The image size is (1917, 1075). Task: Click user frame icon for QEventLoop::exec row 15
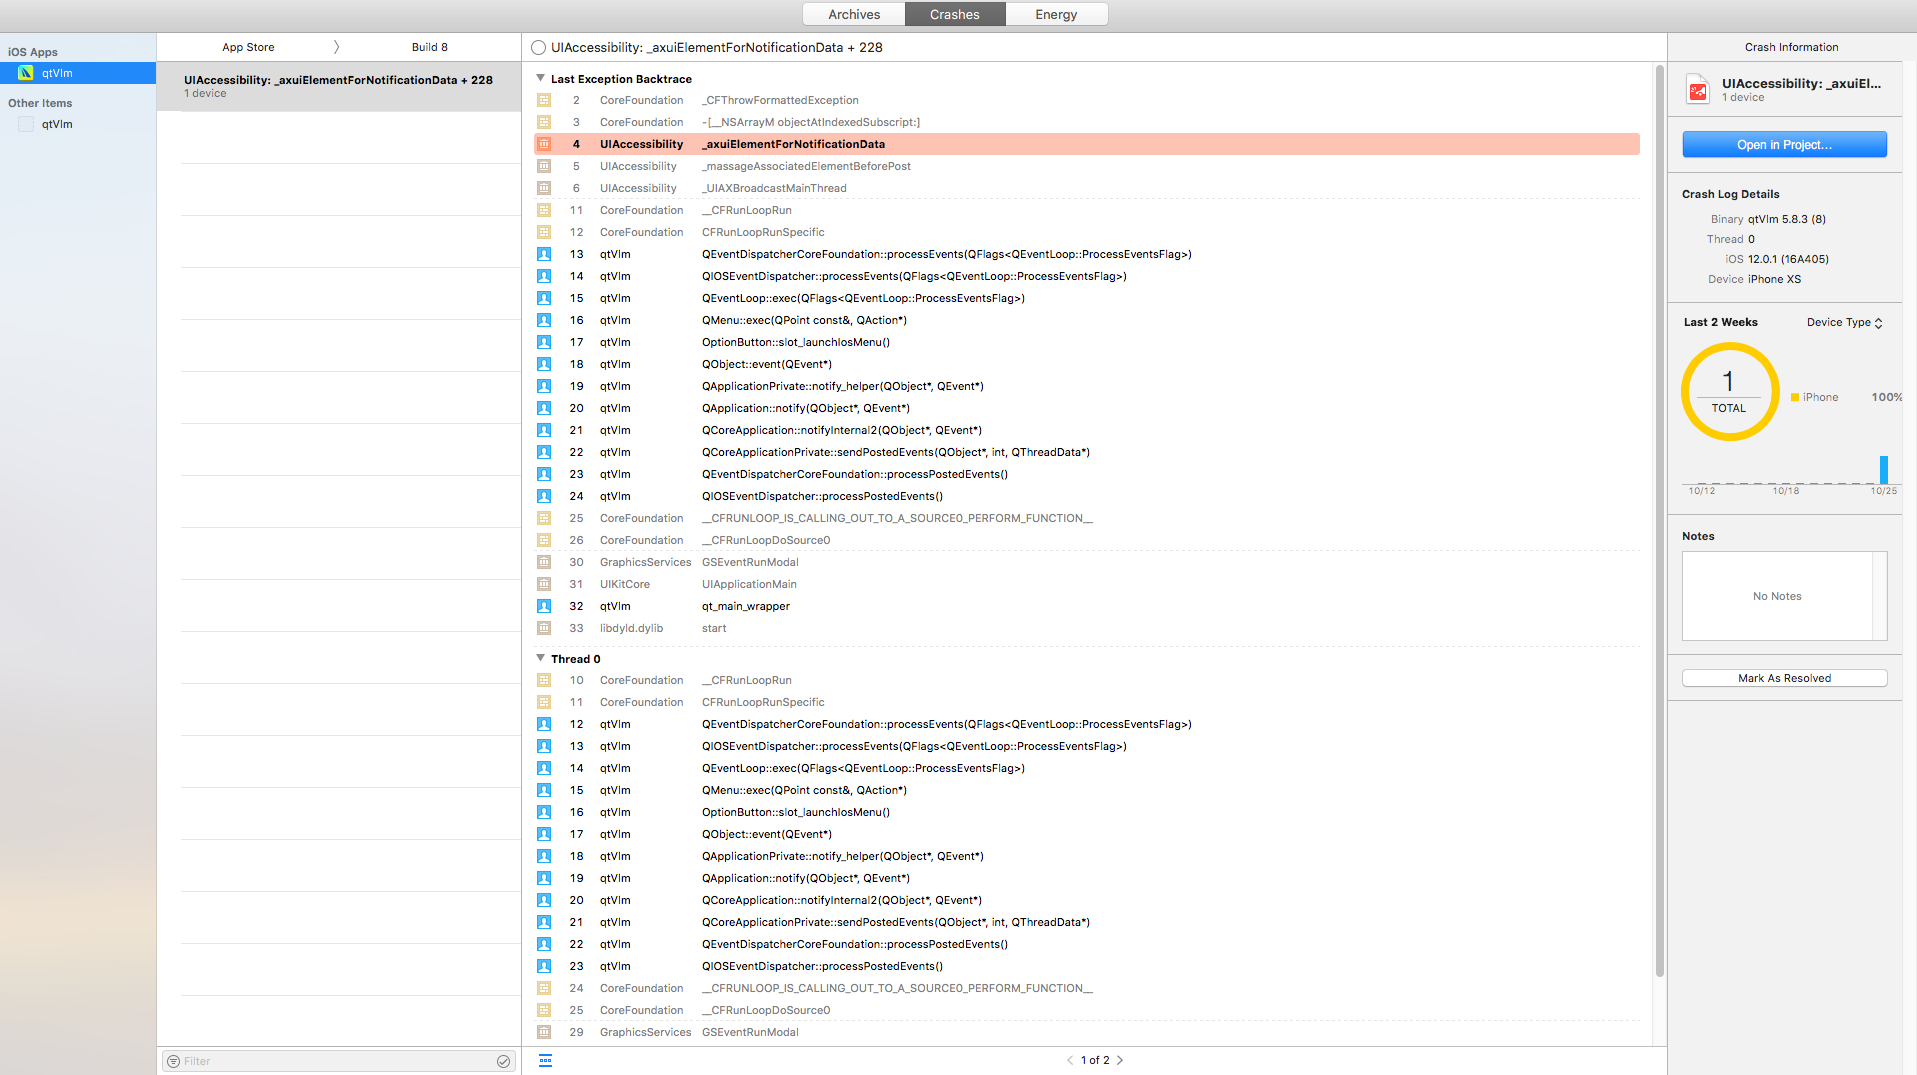click(544, 298)
